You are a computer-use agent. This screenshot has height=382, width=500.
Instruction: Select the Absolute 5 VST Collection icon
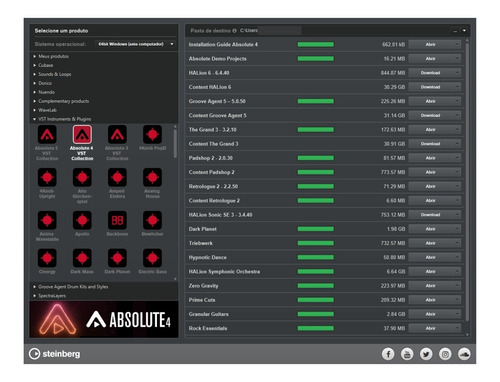pyautogui.click(x=47, y=135)
